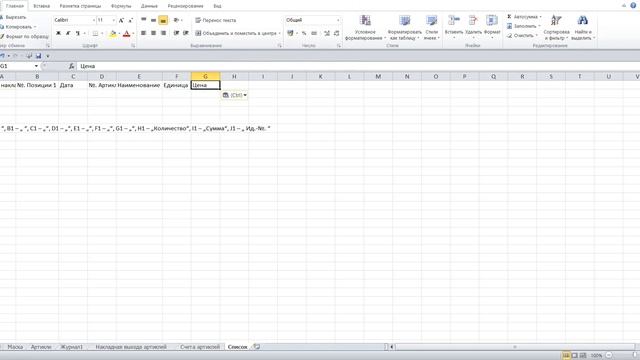Expand the fill color dropdown arrow
The image size is (640, 360).
coord(119,33)
